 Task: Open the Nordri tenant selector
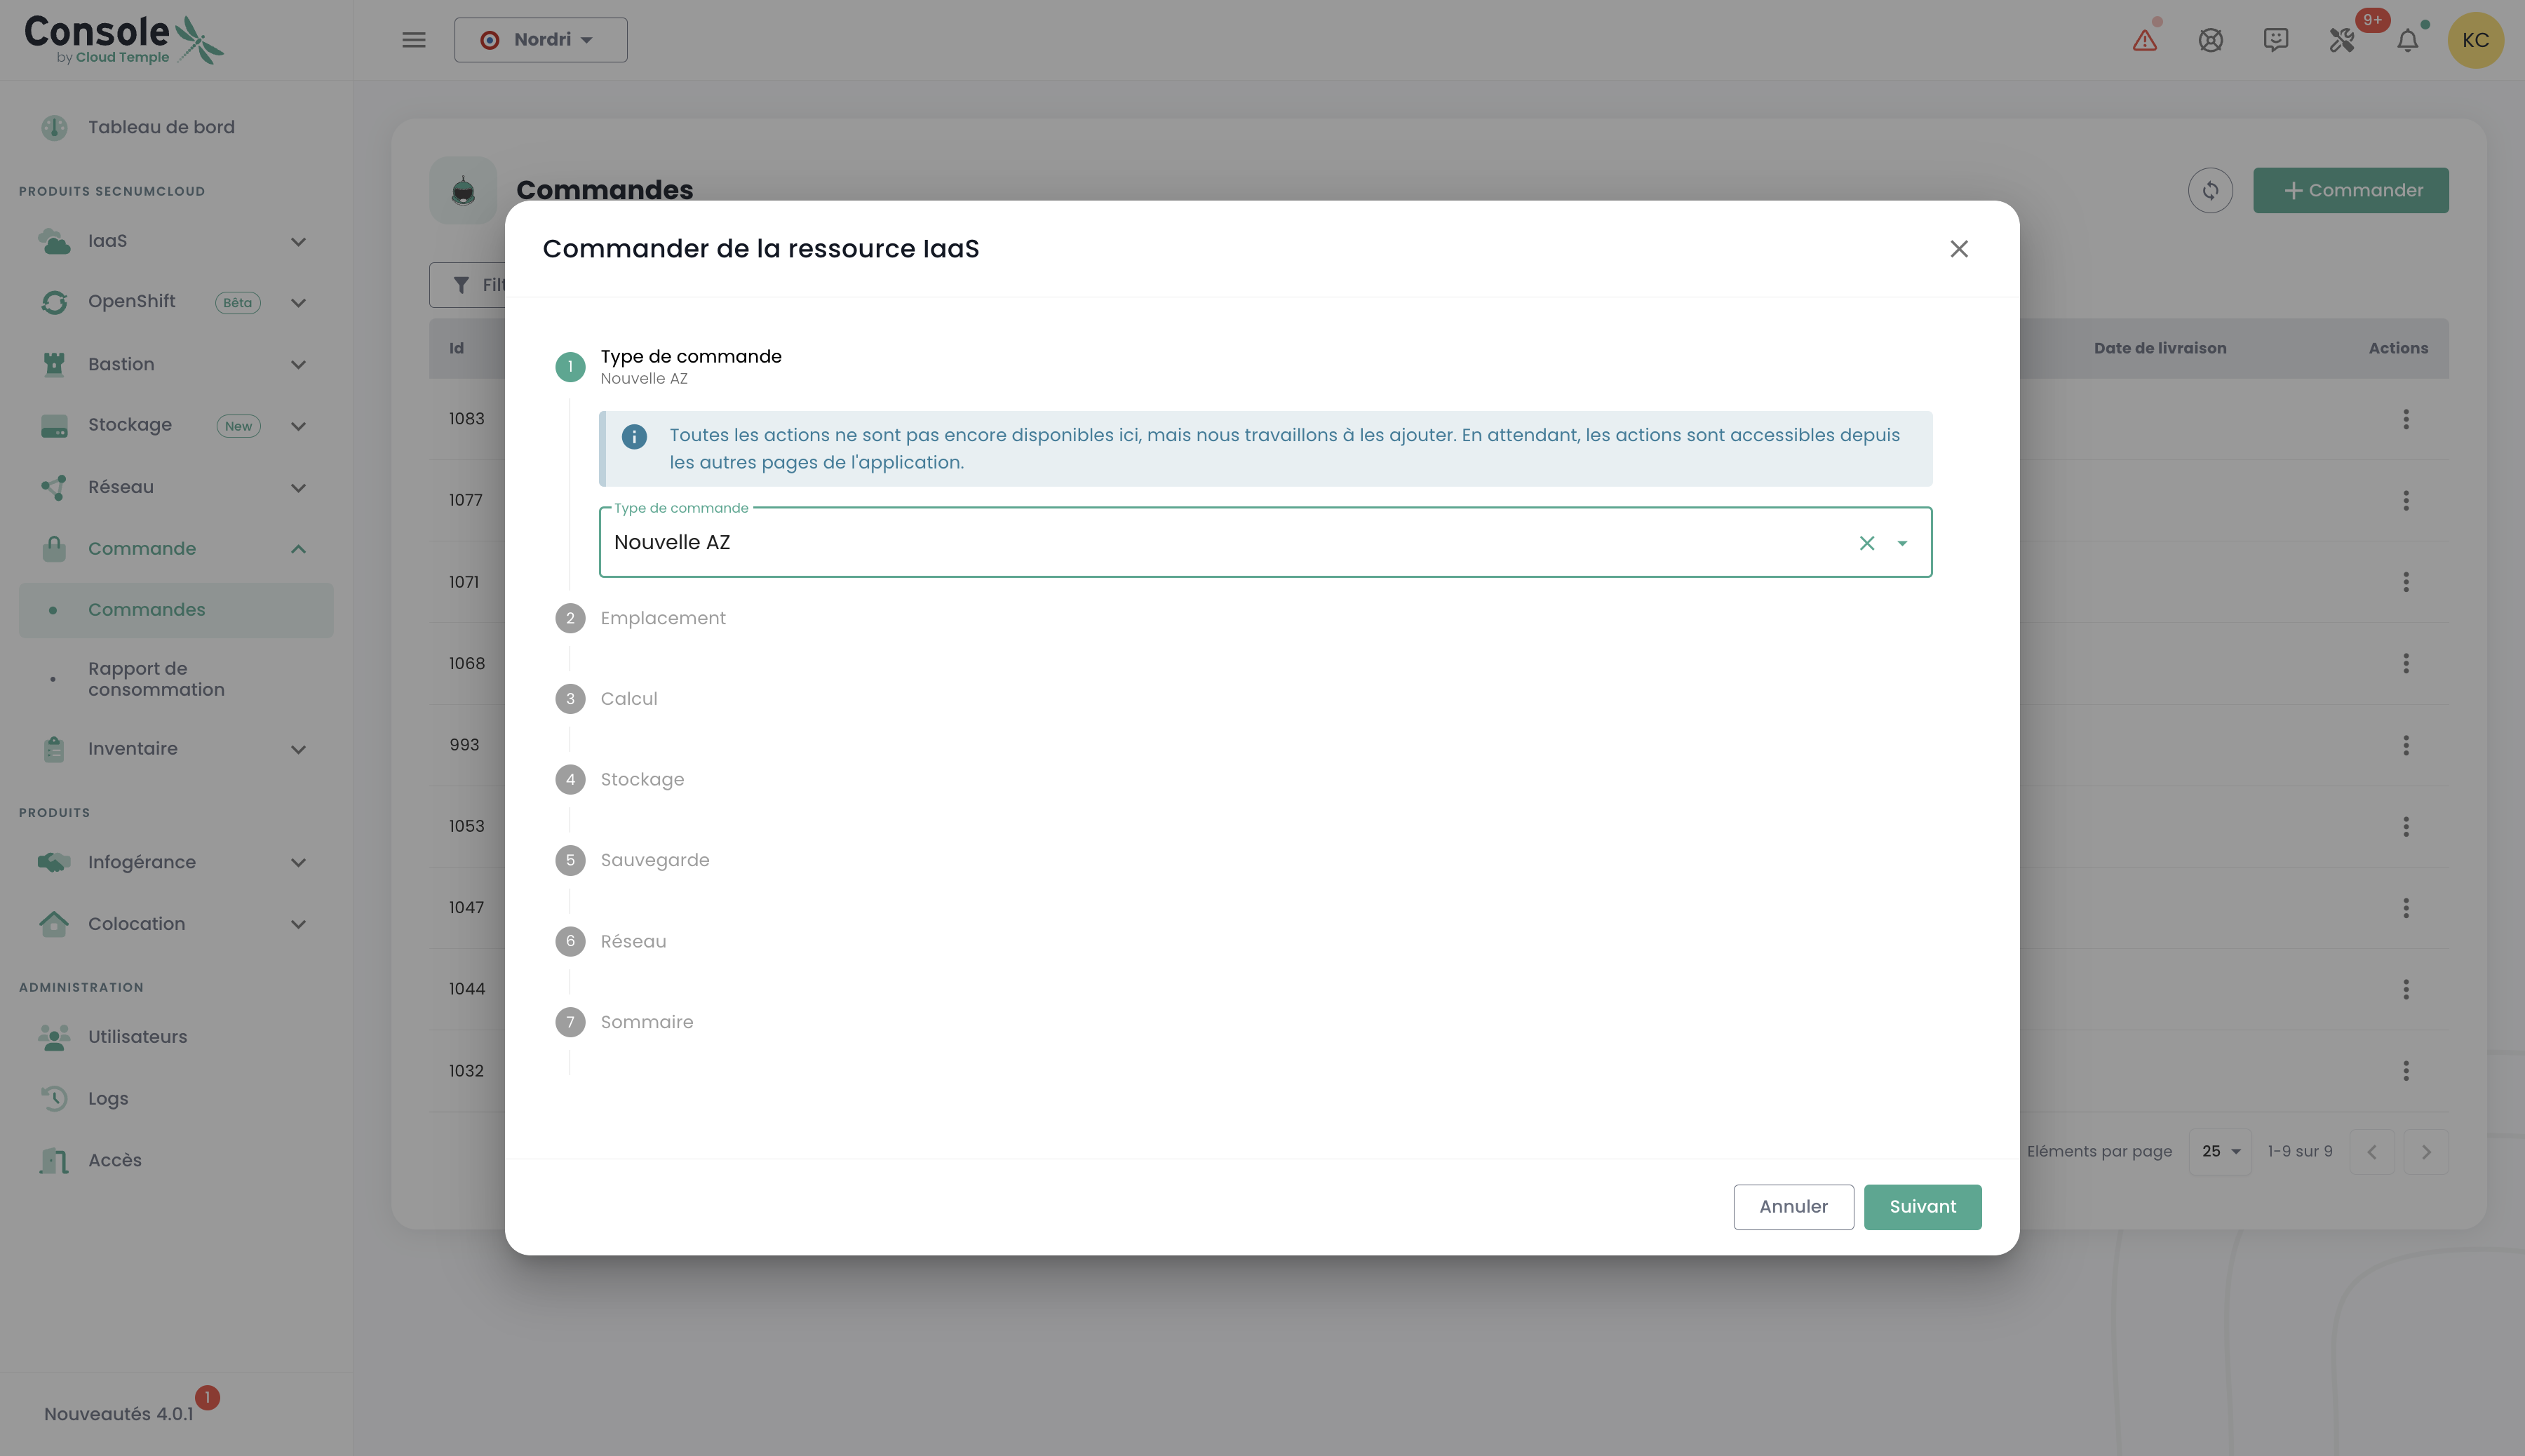(540, 40)
